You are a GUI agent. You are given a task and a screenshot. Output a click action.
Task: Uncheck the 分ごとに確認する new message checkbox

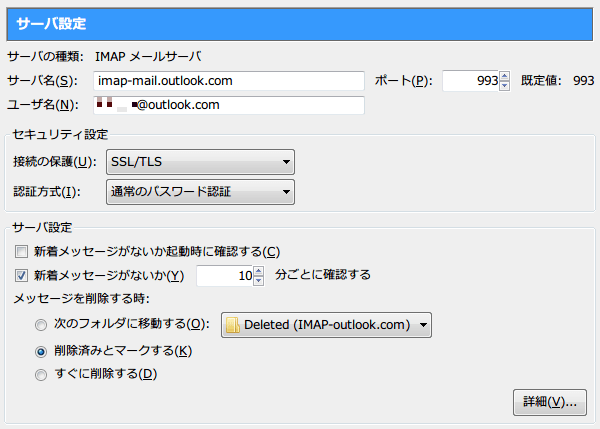click(x=22, y=275)
